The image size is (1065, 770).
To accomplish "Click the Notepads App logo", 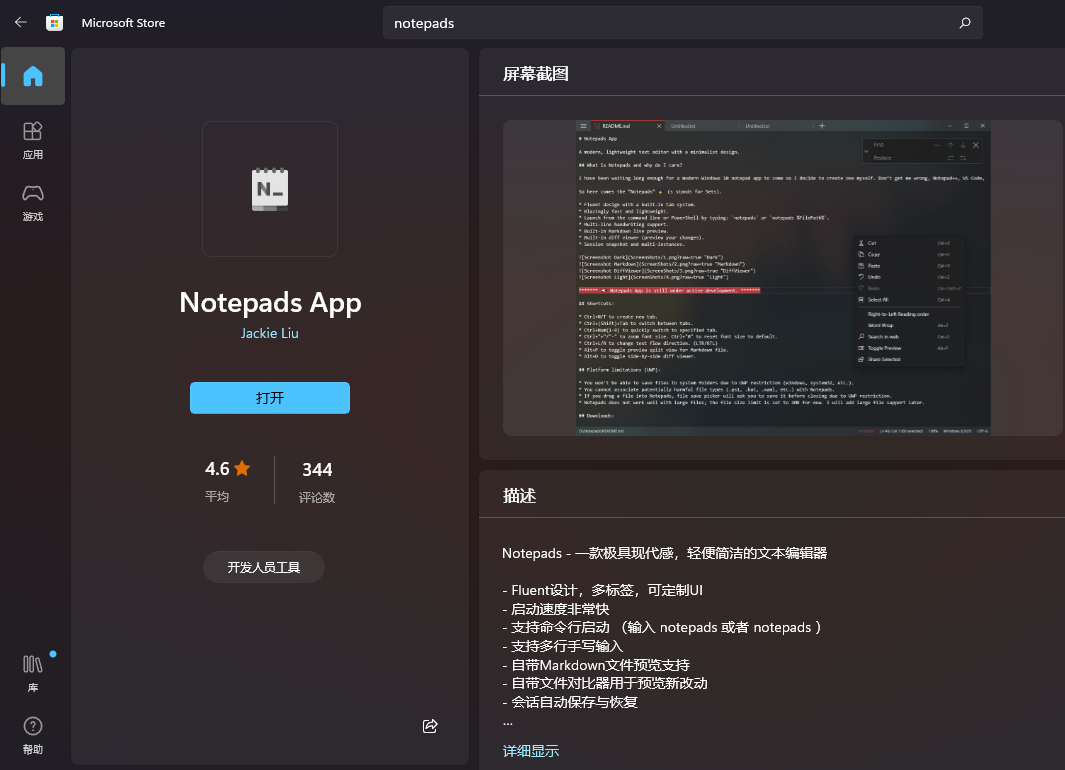I will [x=269, y=189].
